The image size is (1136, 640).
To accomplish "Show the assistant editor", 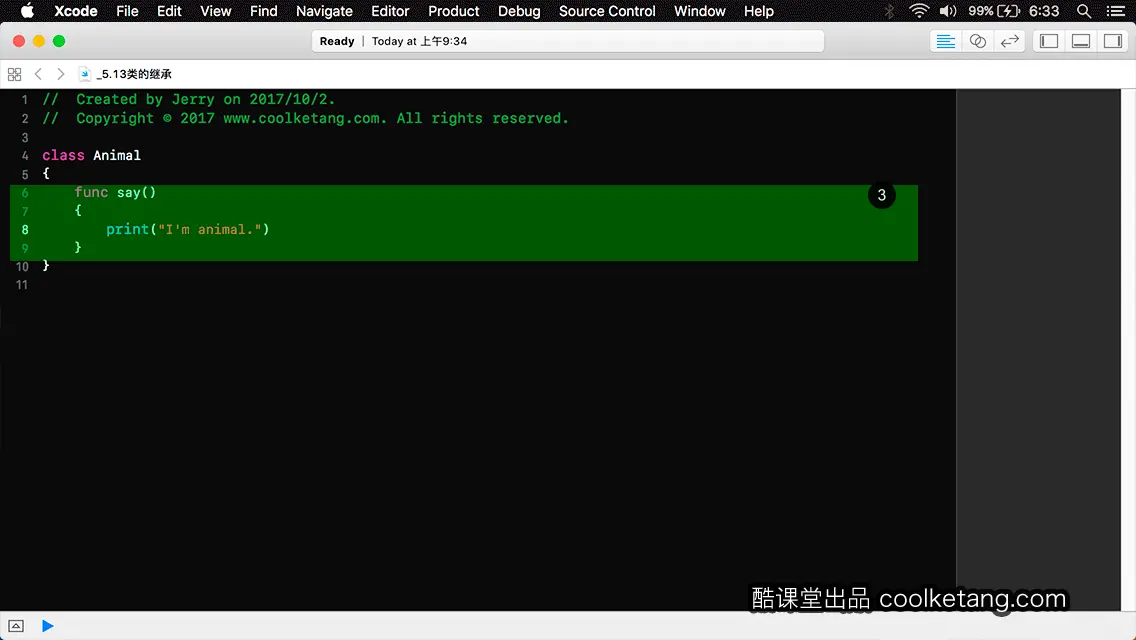I will pos(977,41).
